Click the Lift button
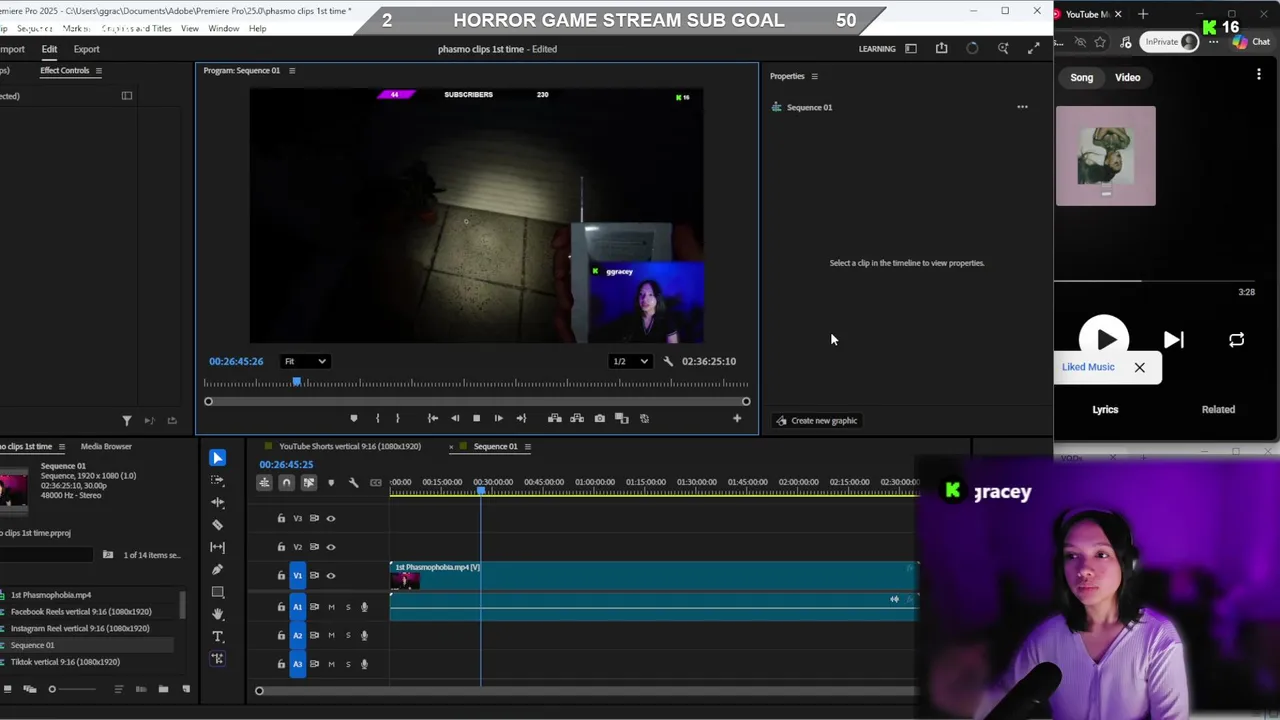Image resolution: width=1280 pixels, height=720 pixels. pos(555,418)
